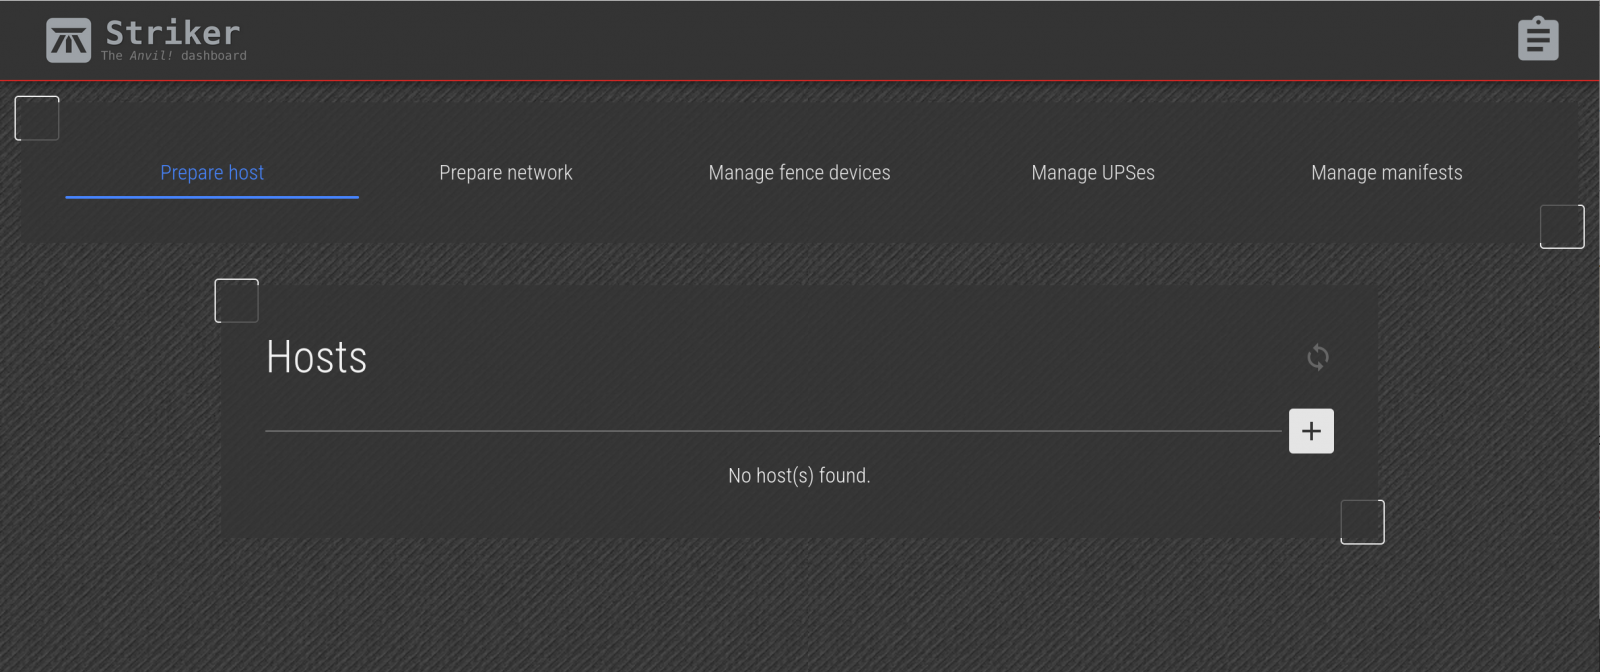
Task: Click the Hosts panel heading
Action: (316, 357)
